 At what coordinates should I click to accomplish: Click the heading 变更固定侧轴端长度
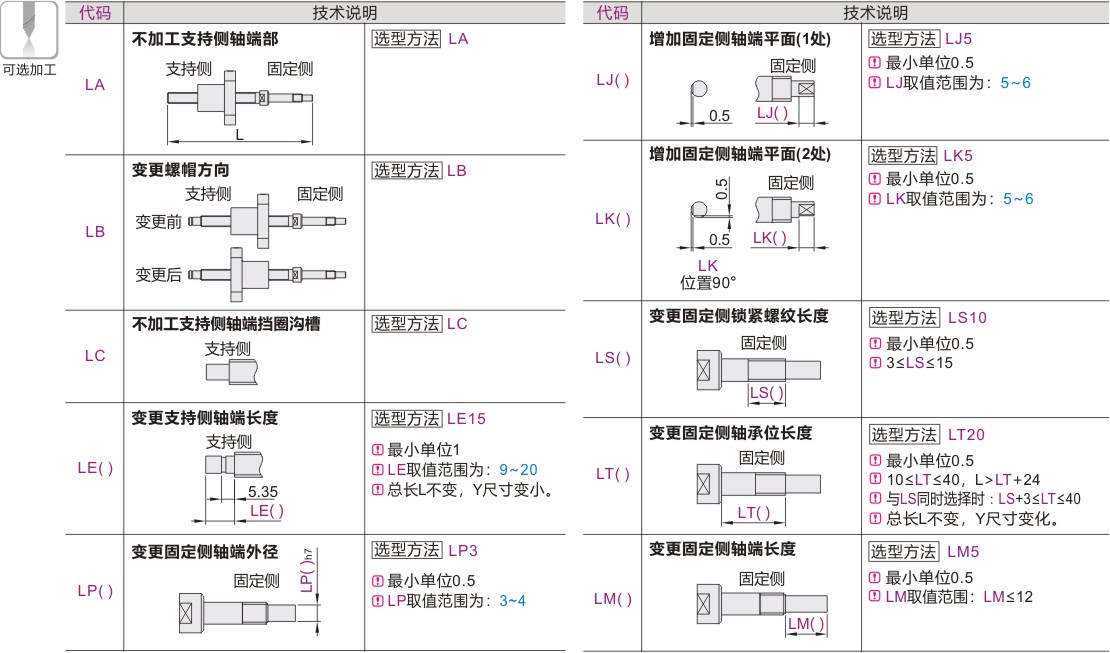point(722,549)
